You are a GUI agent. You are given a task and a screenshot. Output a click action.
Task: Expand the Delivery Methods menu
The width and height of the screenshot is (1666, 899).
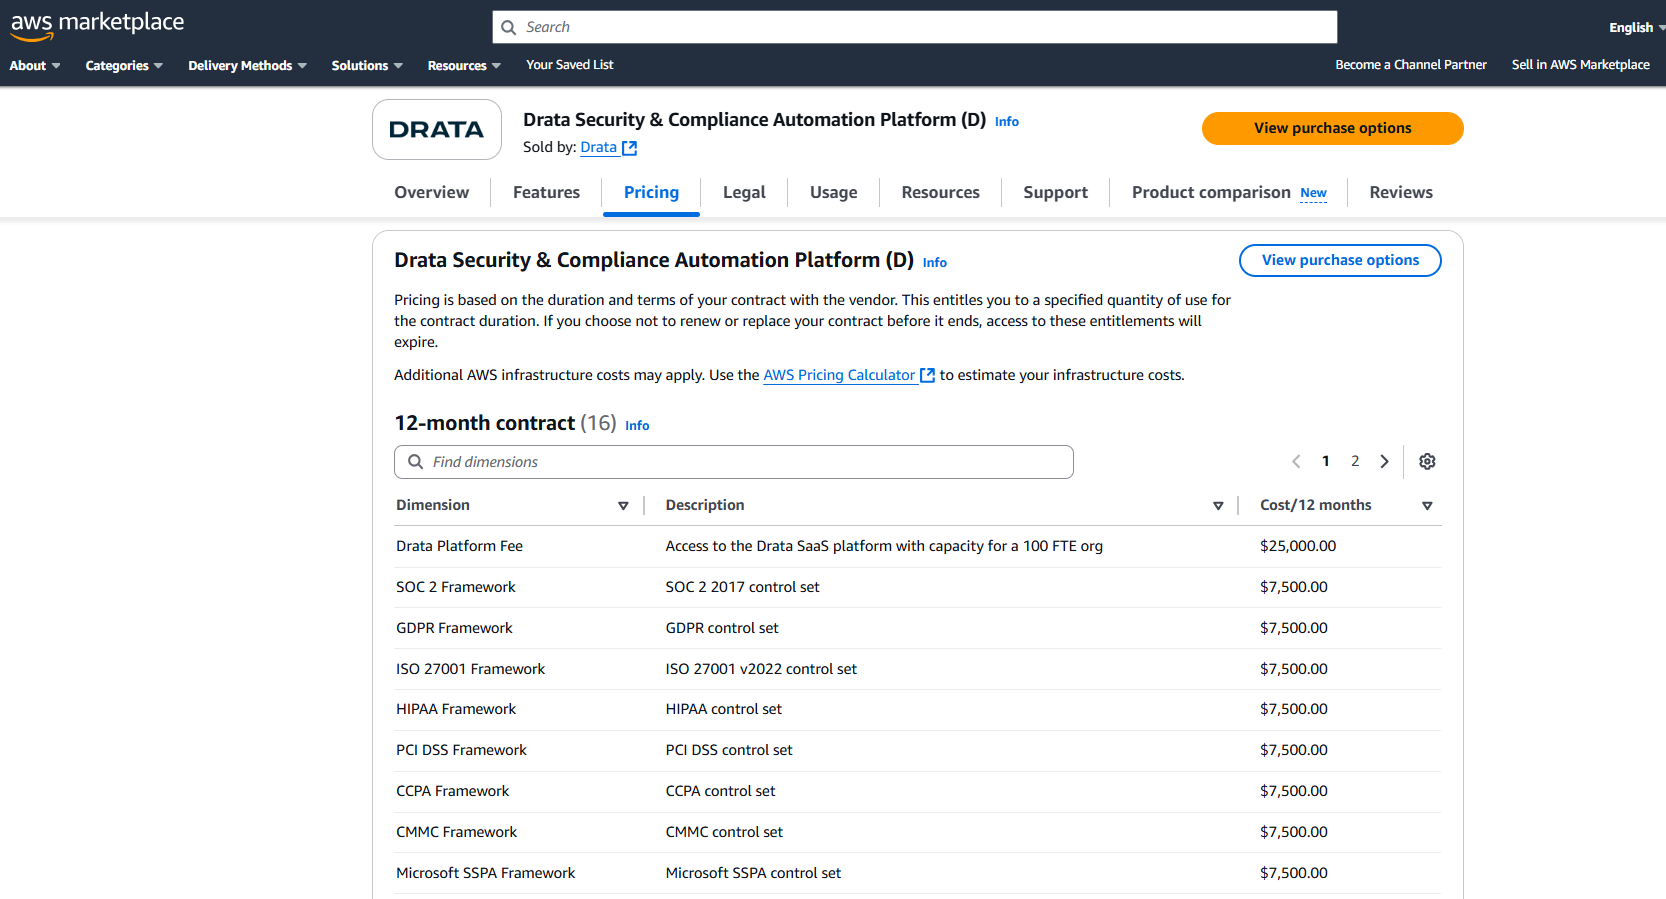click(247, 66)
